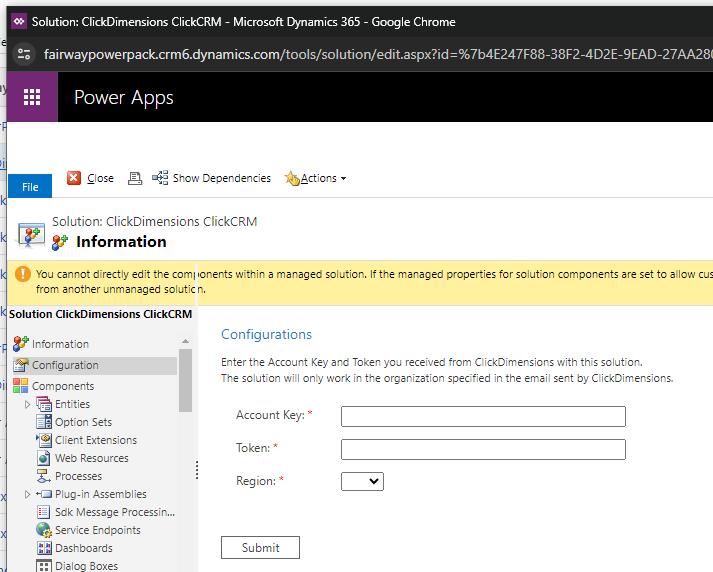This screenshot has height=572, width=713.
Task: Open the File tab
Action: pyautogui.click(x=30, y=186)
